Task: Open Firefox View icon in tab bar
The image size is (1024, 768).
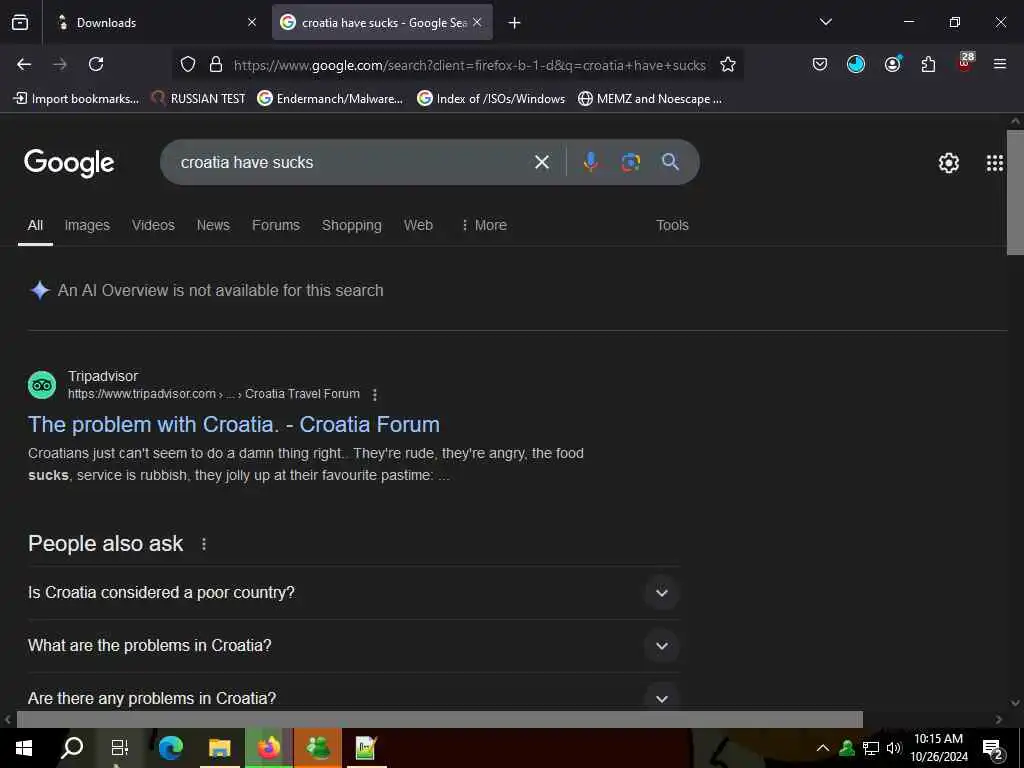Action: click(20, 22)
